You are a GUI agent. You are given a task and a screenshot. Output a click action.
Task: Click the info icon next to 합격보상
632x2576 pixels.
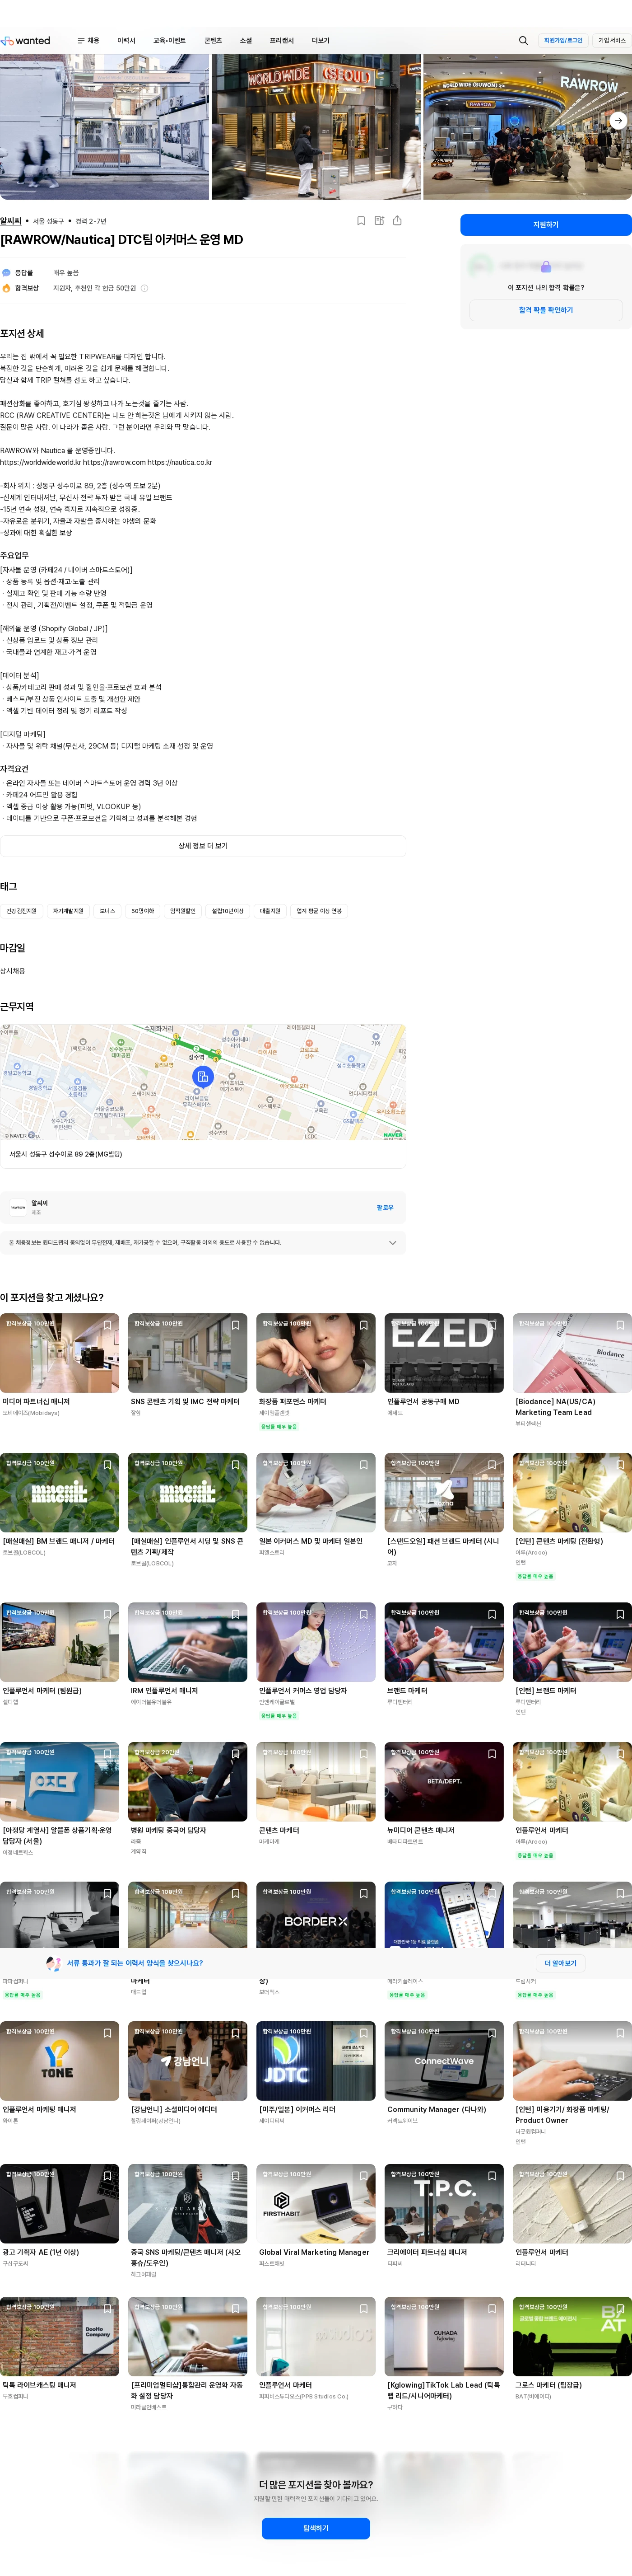[x=144, y=288]
